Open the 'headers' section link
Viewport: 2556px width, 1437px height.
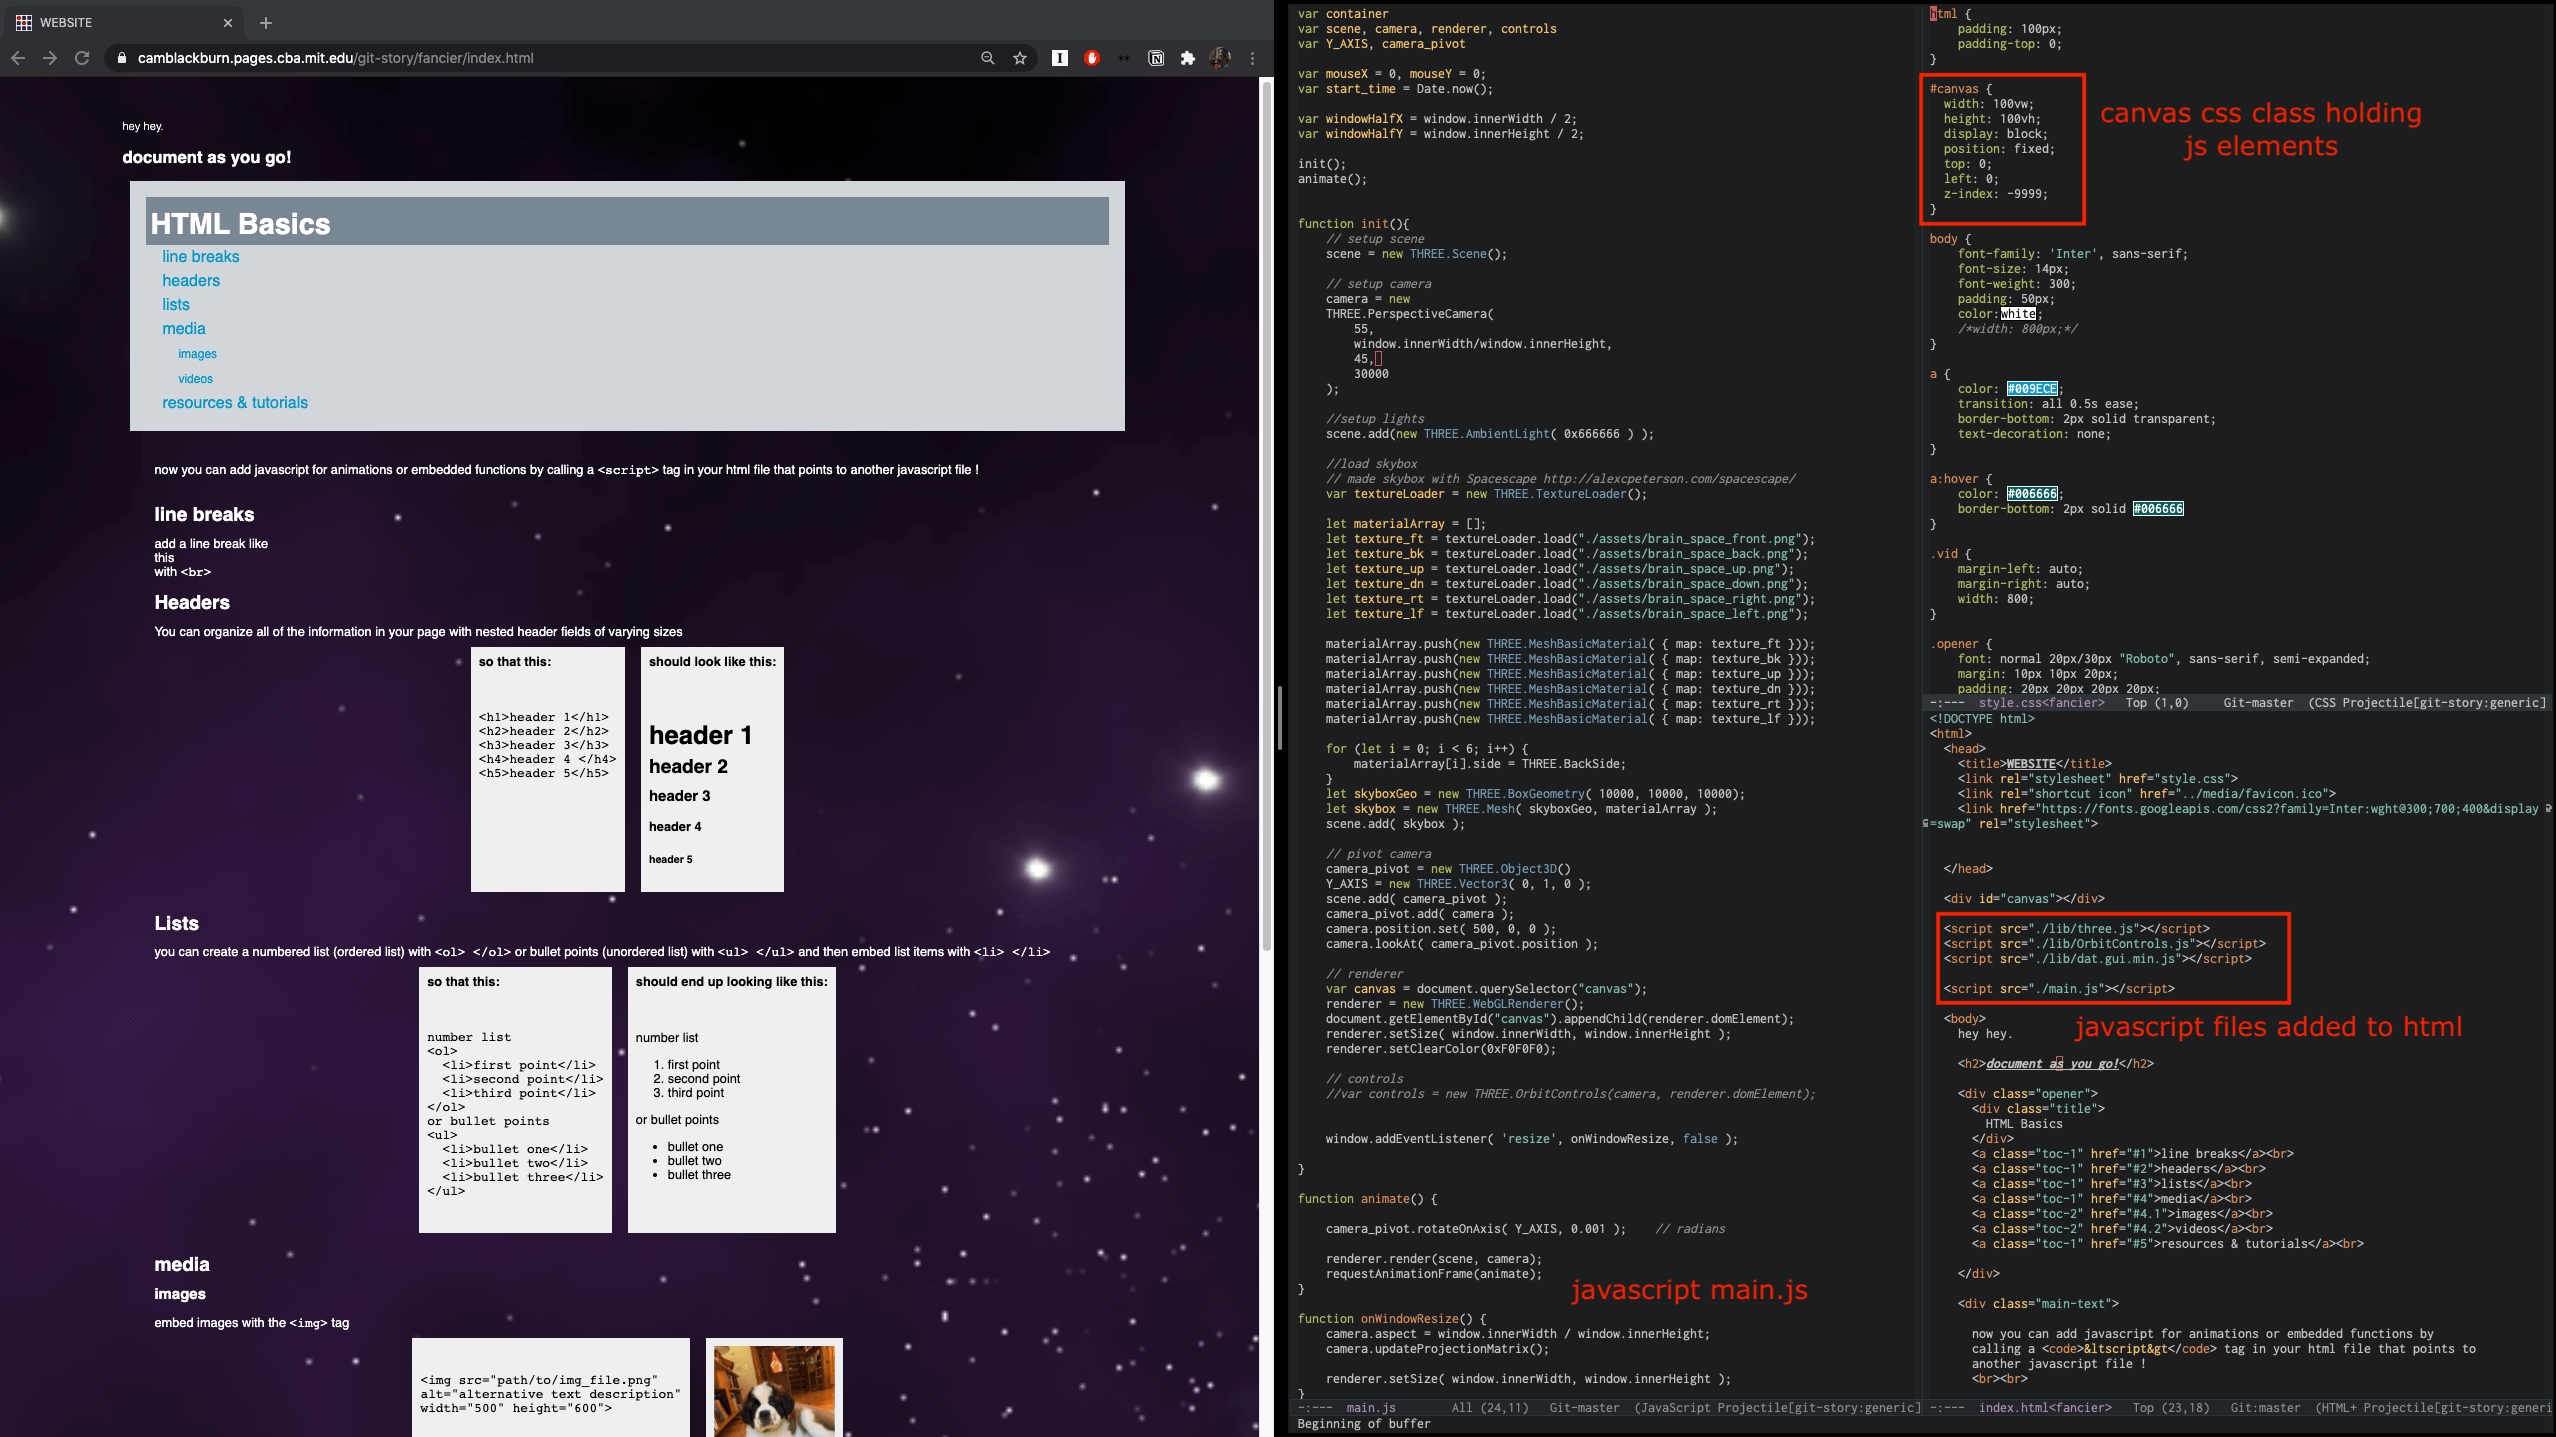click(190, 280)
